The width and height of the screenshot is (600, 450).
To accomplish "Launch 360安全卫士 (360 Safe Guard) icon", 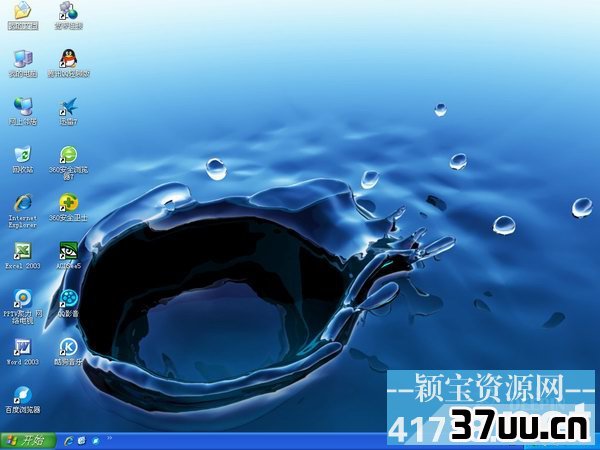I will [x=68, y=202].
